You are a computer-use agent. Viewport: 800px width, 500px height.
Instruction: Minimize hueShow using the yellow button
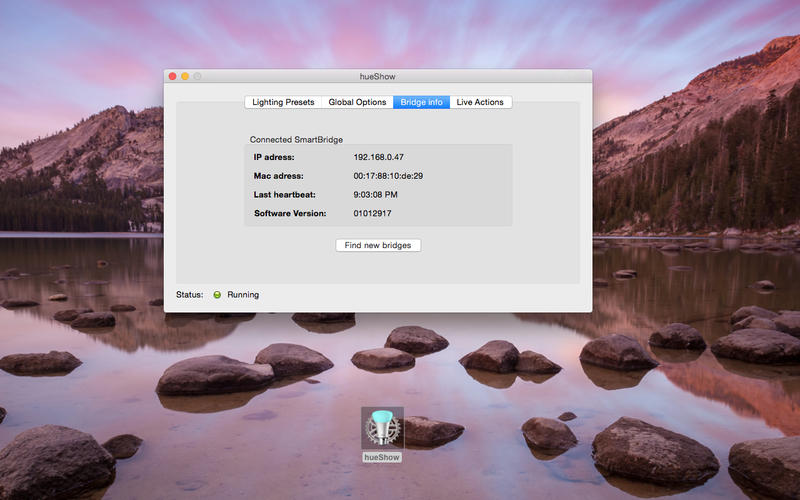[x=185, y=76]
